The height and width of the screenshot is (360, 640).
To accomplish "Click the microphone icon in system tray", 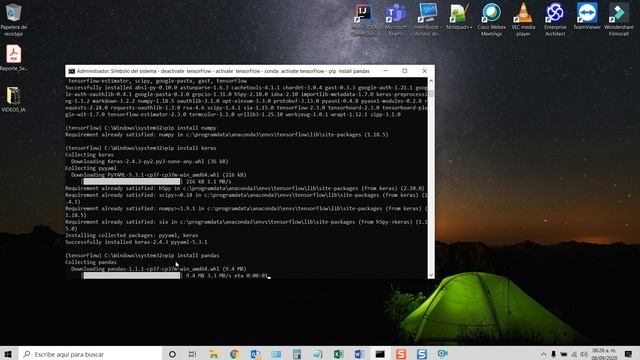I will pyautogui.click(x=553, y=354).
